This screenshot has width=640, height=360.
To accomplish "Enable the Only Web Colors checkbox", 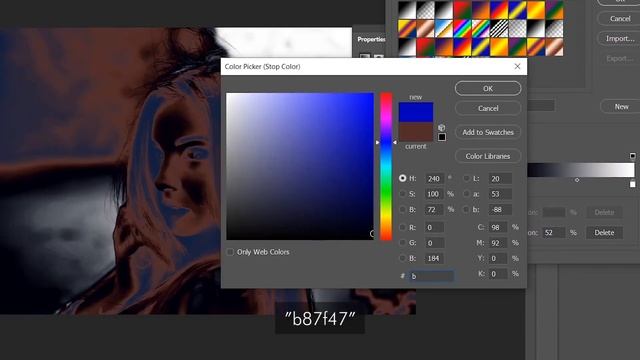I will [x=230, y=252].
